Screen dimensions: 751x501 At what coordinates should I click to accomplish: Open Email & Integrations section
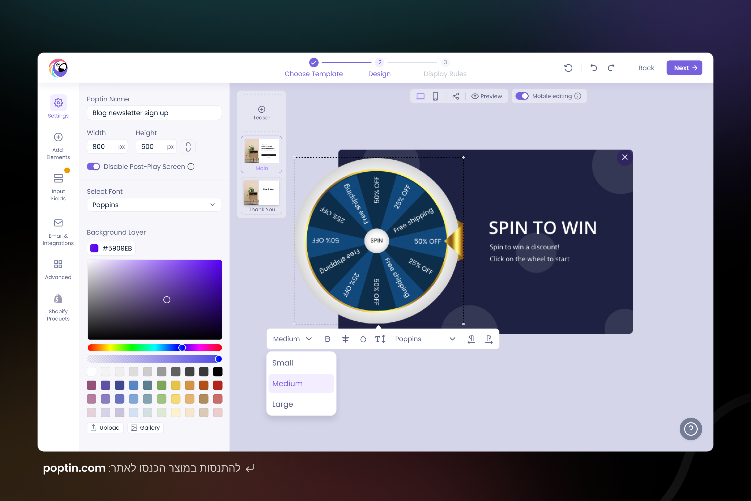[x=58, y=231]
